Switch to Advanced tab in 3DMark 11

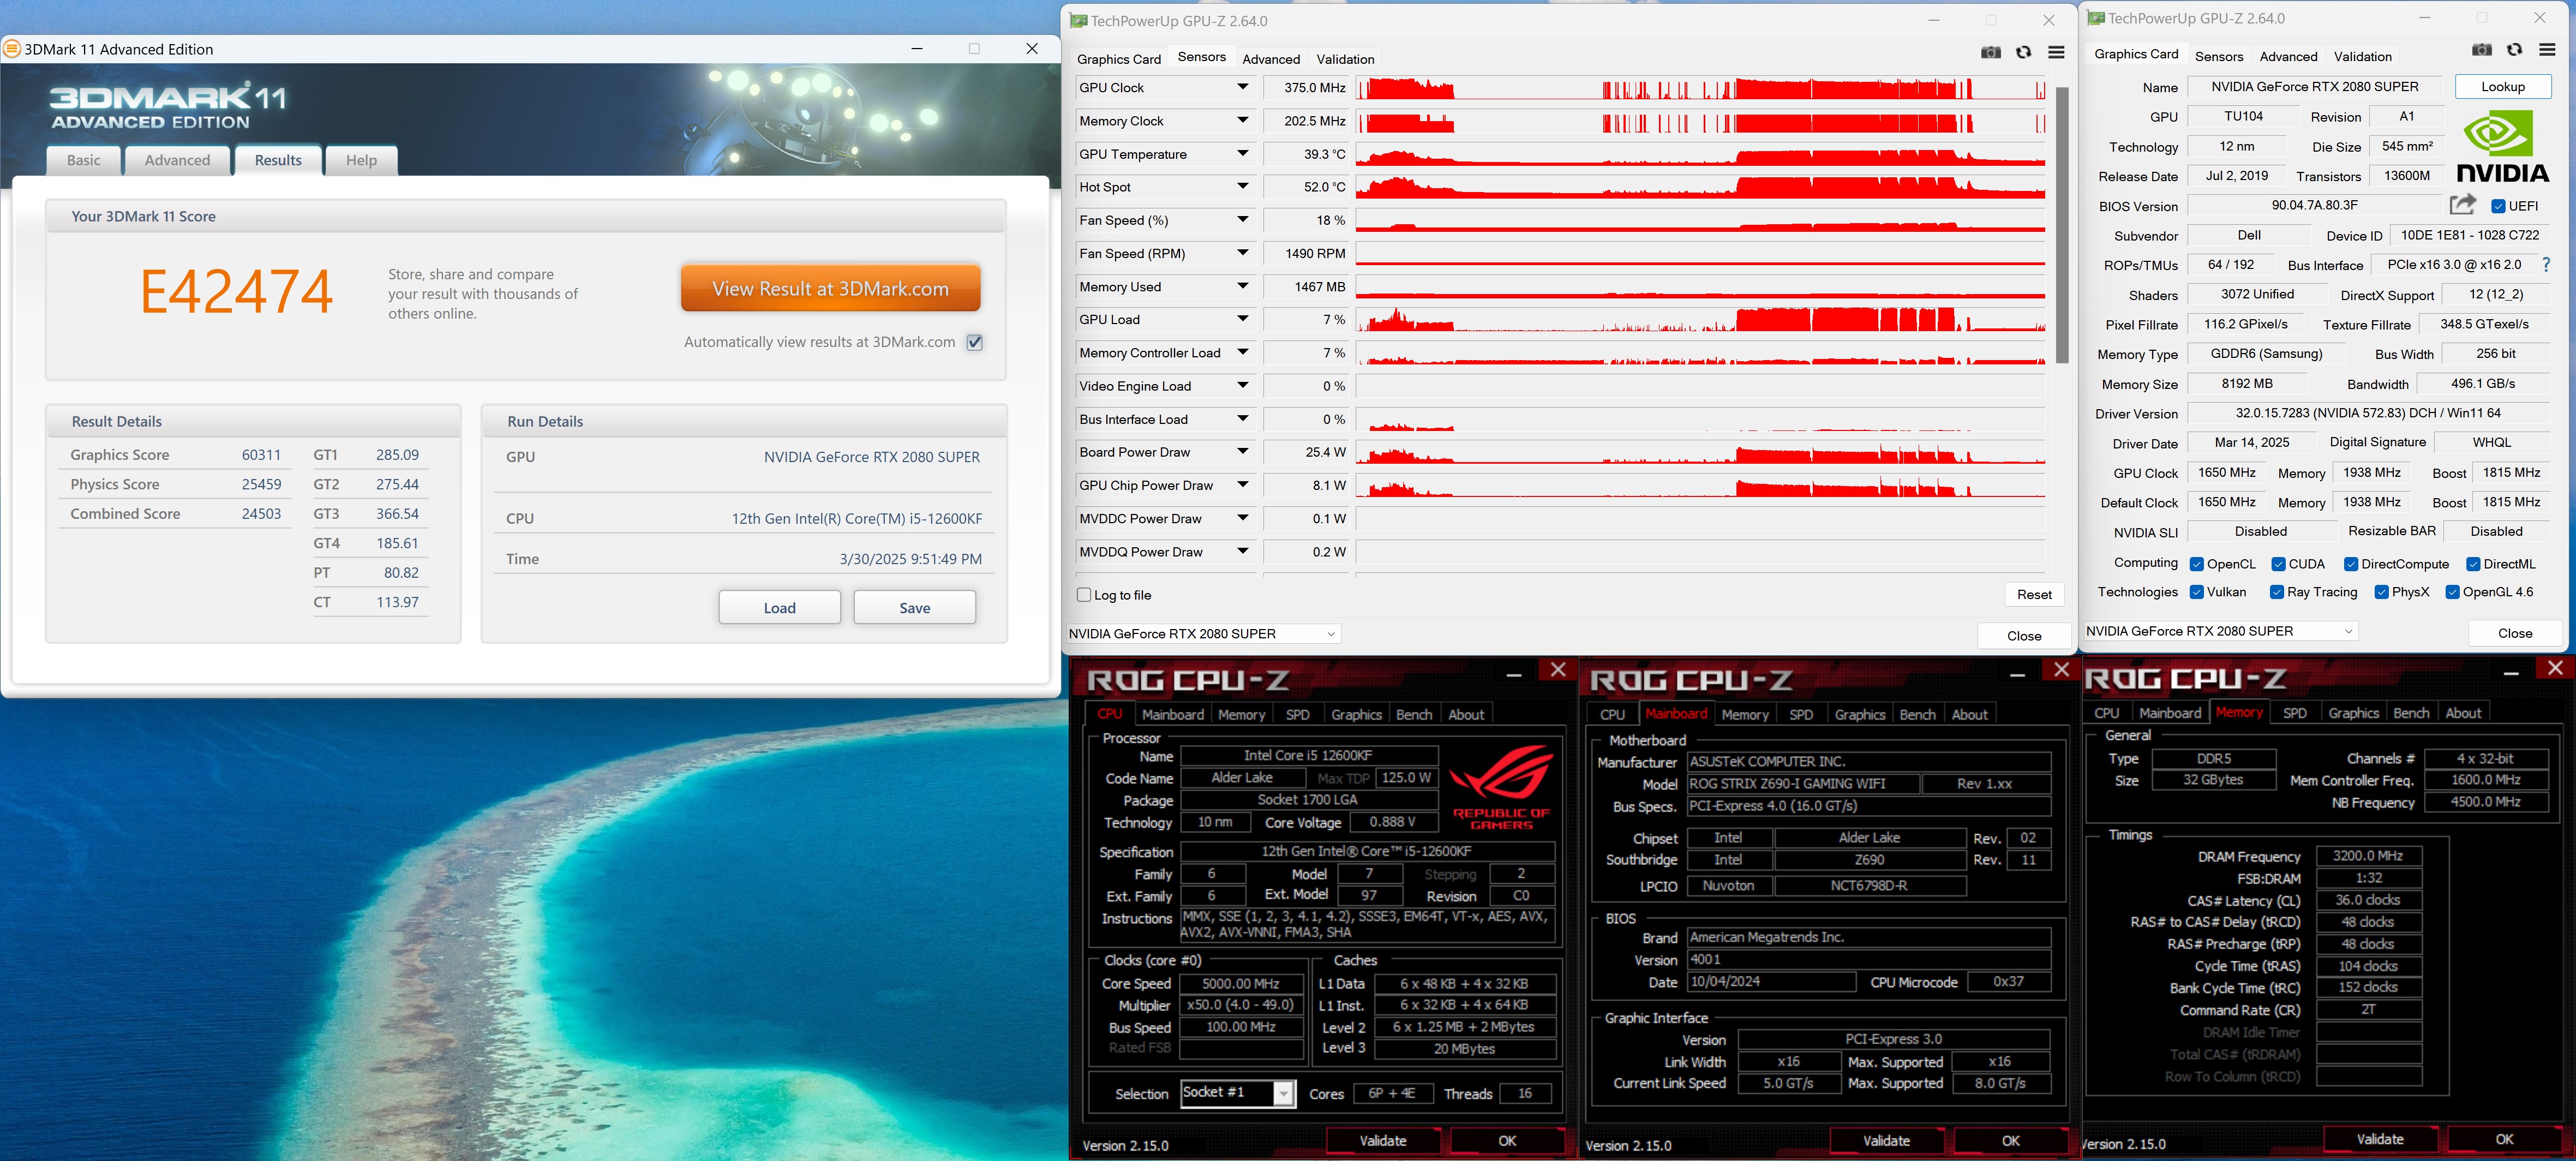[177, 160]
